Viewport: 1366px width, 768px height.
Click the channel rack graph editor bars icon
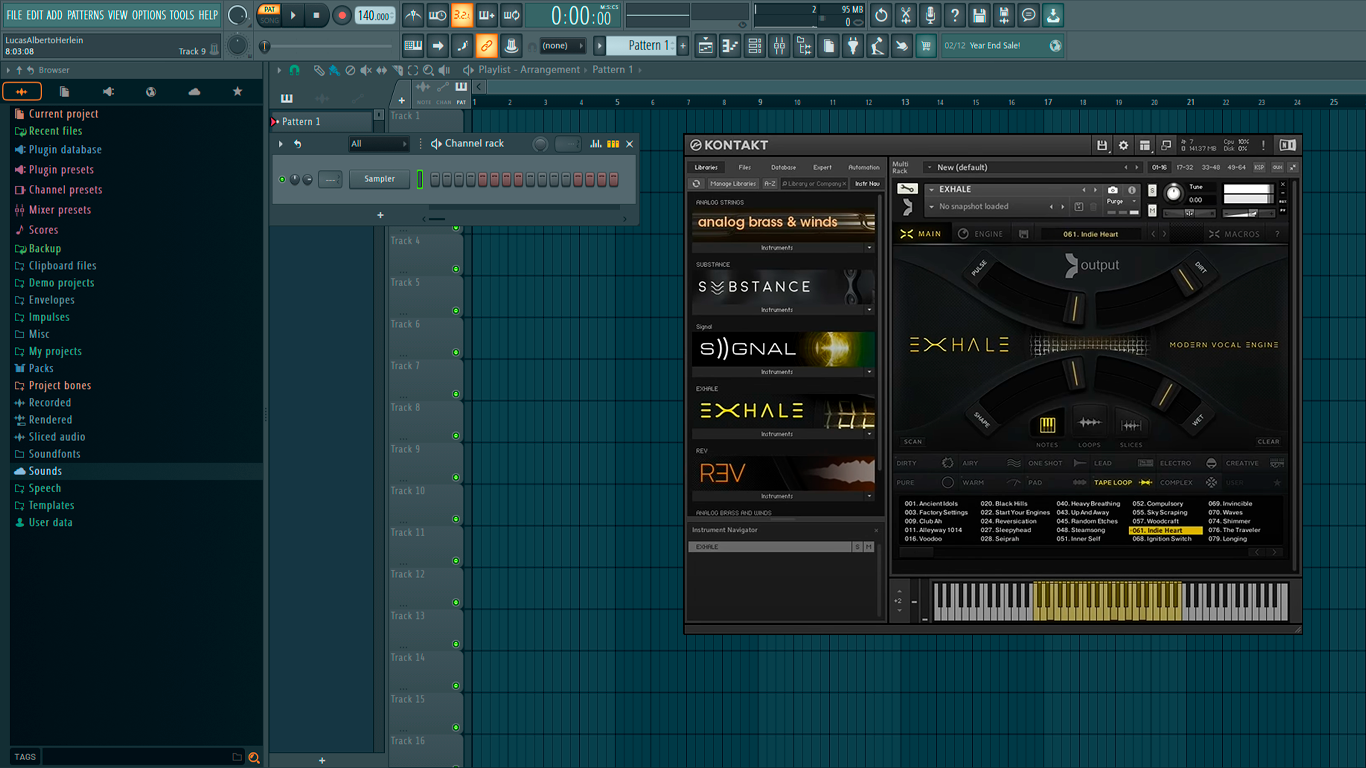596,144
